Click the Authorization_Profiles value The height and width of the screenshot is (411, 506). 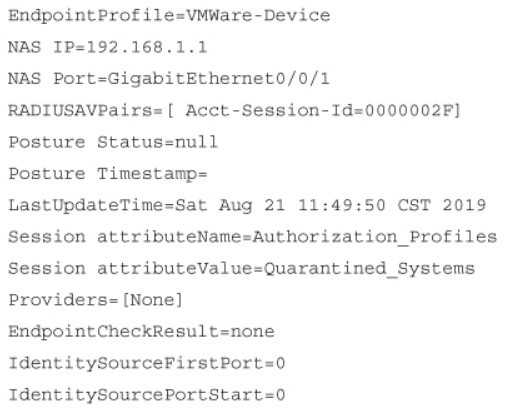click(x=375, y=237)
